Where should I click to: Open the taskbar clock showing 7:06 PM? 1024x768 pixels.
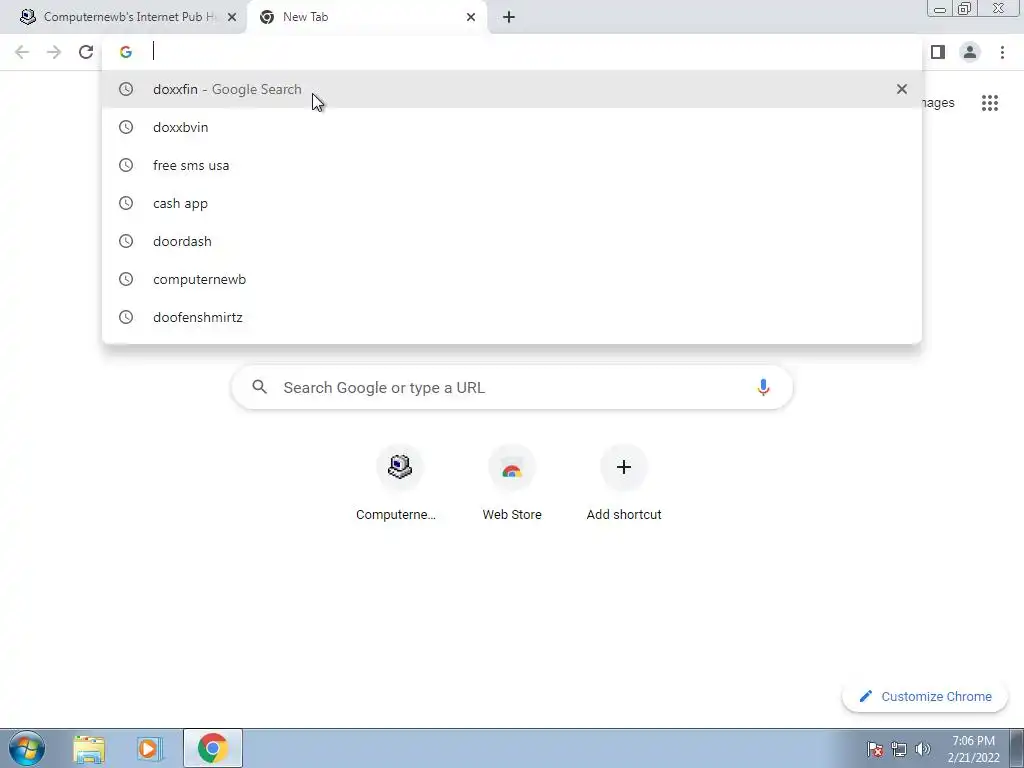[973, 749]
